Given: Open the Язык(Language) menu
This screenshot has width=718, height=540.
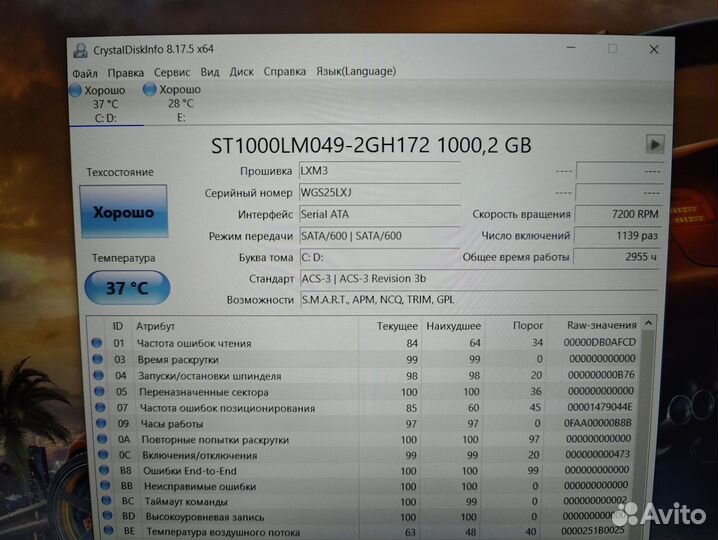Looking at the screenshot, I should [356, 71].
